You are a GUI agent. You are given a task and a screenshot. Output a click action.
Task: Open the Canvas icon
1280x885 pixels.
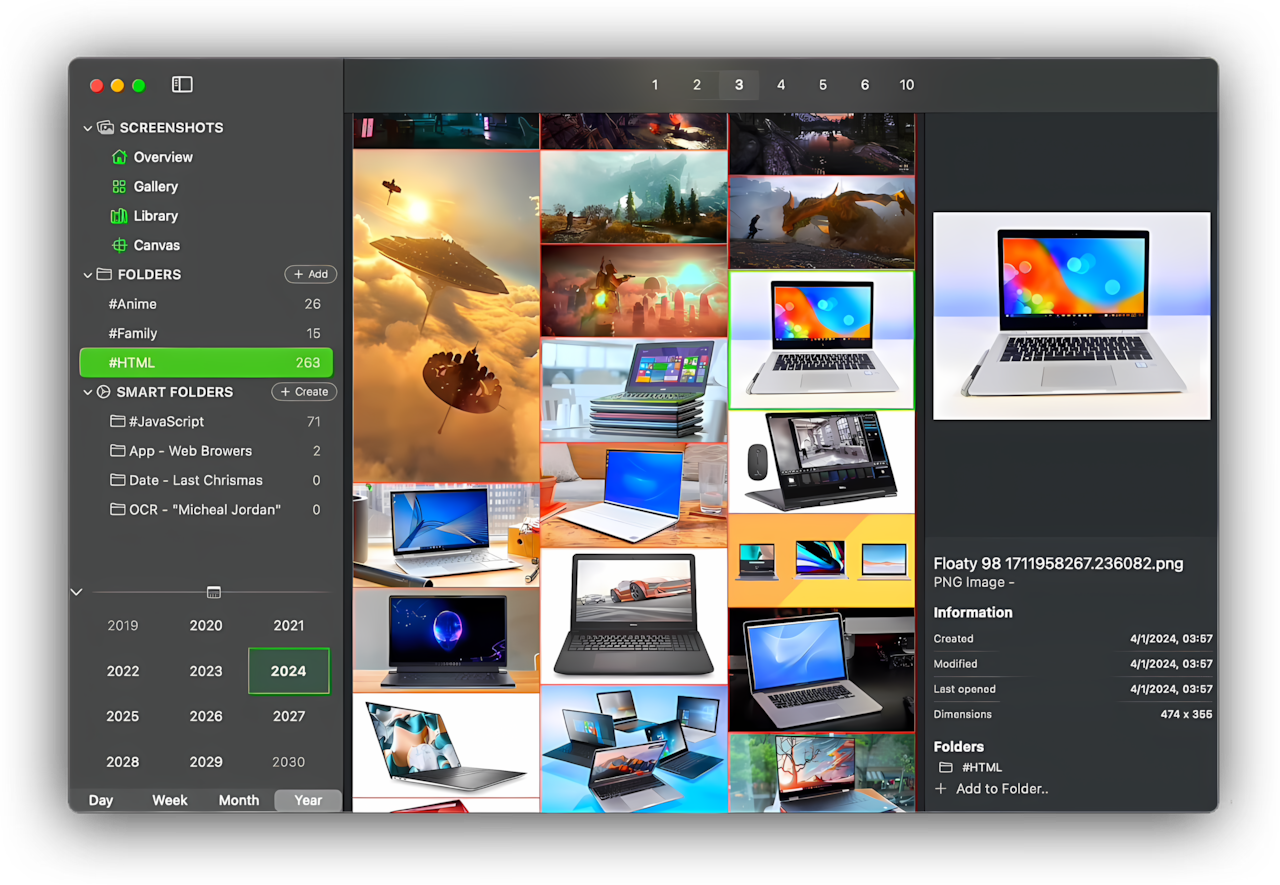(119, 245)
